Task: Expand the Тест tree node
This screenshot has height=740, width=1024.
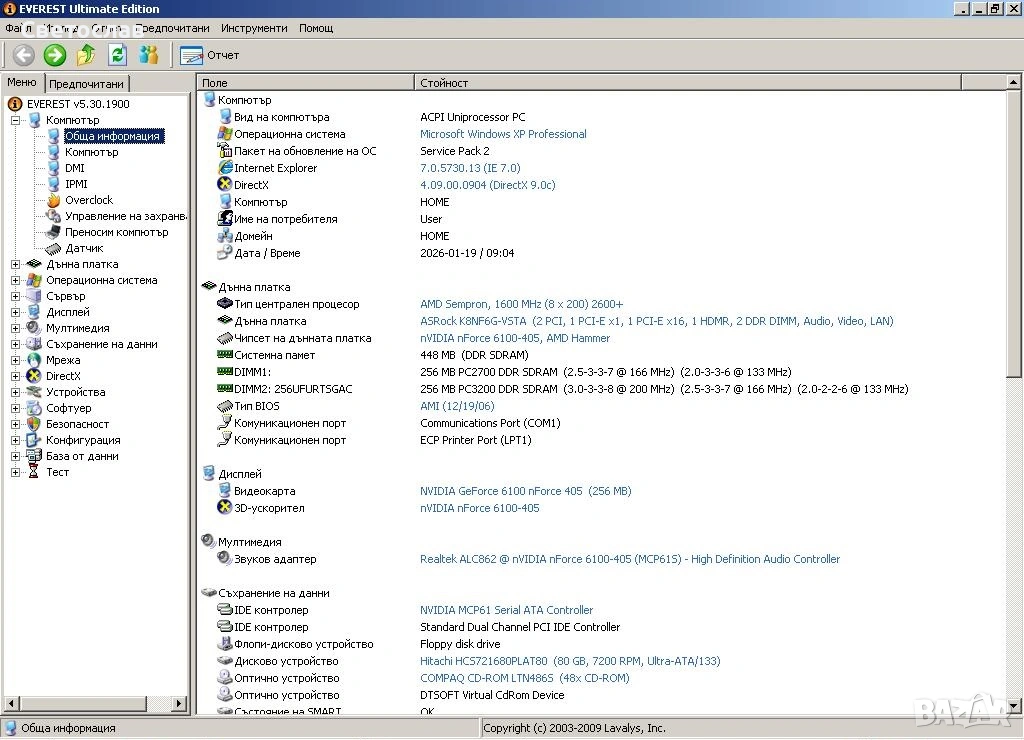Action: (16, 472)
